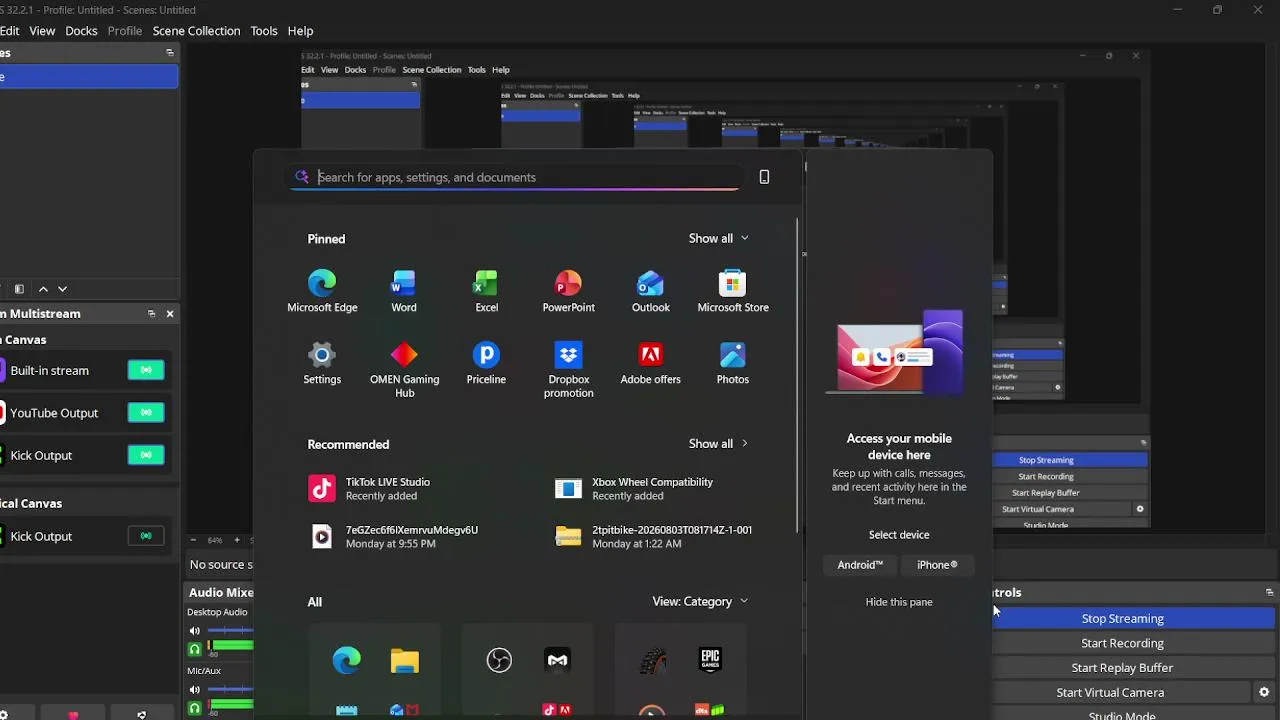This screenshot has width=1280, height=720.
Task: Focus the Start menu search box
Action: point(517,177)
